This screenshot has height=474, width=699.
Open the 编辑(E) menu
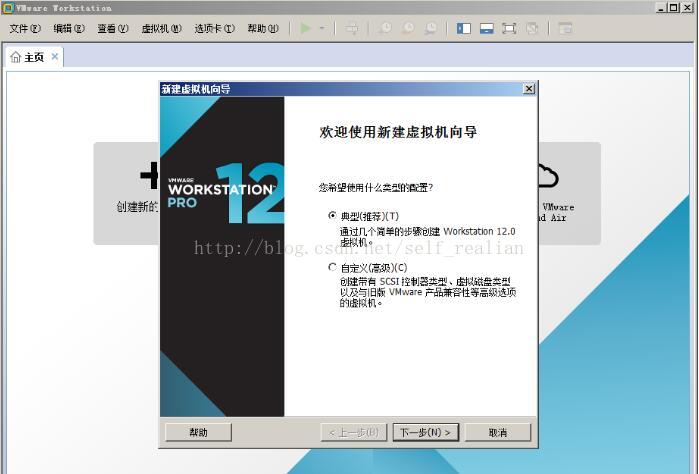tap(69, 29)
